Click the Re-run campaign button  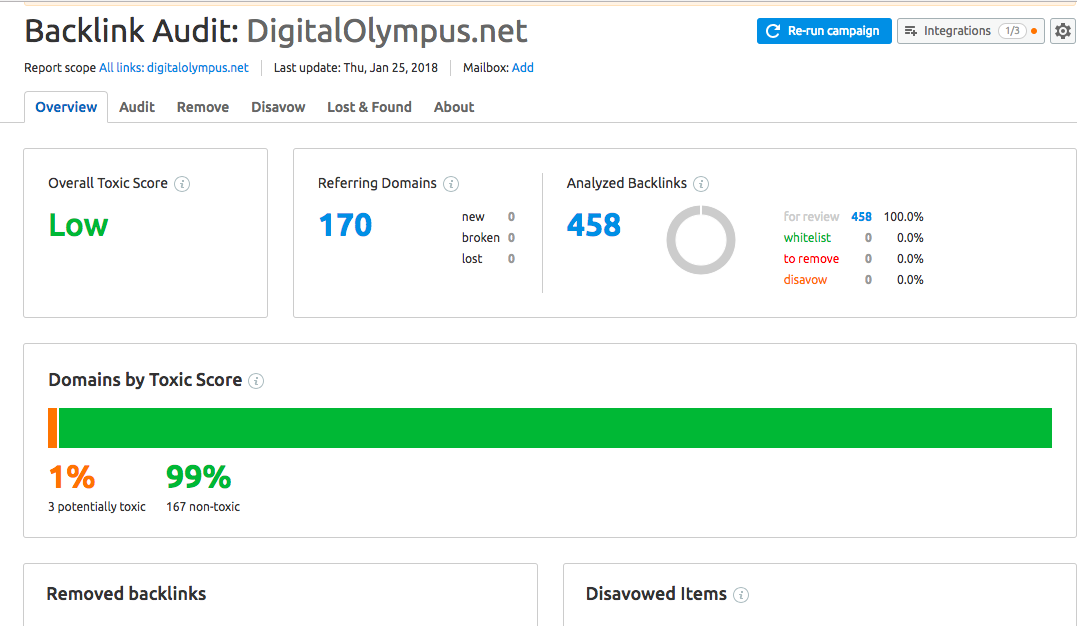coord(824,31)
